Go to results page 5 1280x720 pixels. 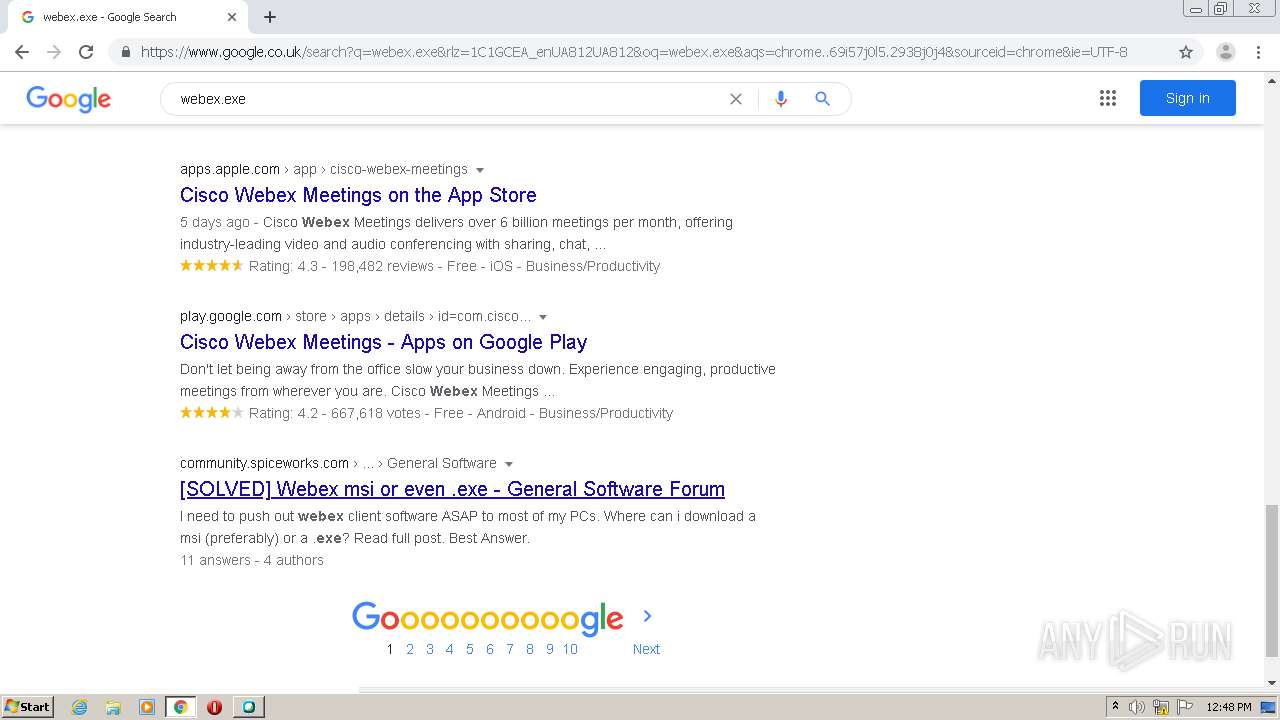pyautogui.click(x=470, y=649)
